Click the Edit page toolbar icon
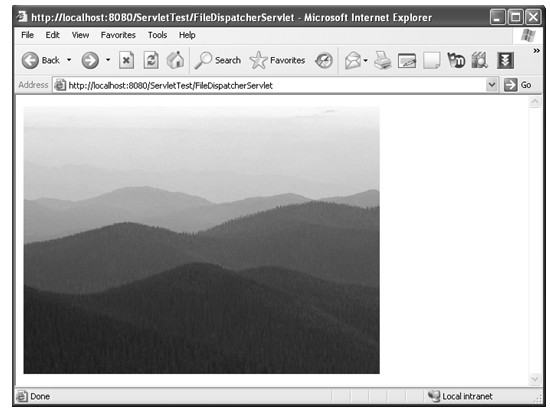 tap(407, 61)
